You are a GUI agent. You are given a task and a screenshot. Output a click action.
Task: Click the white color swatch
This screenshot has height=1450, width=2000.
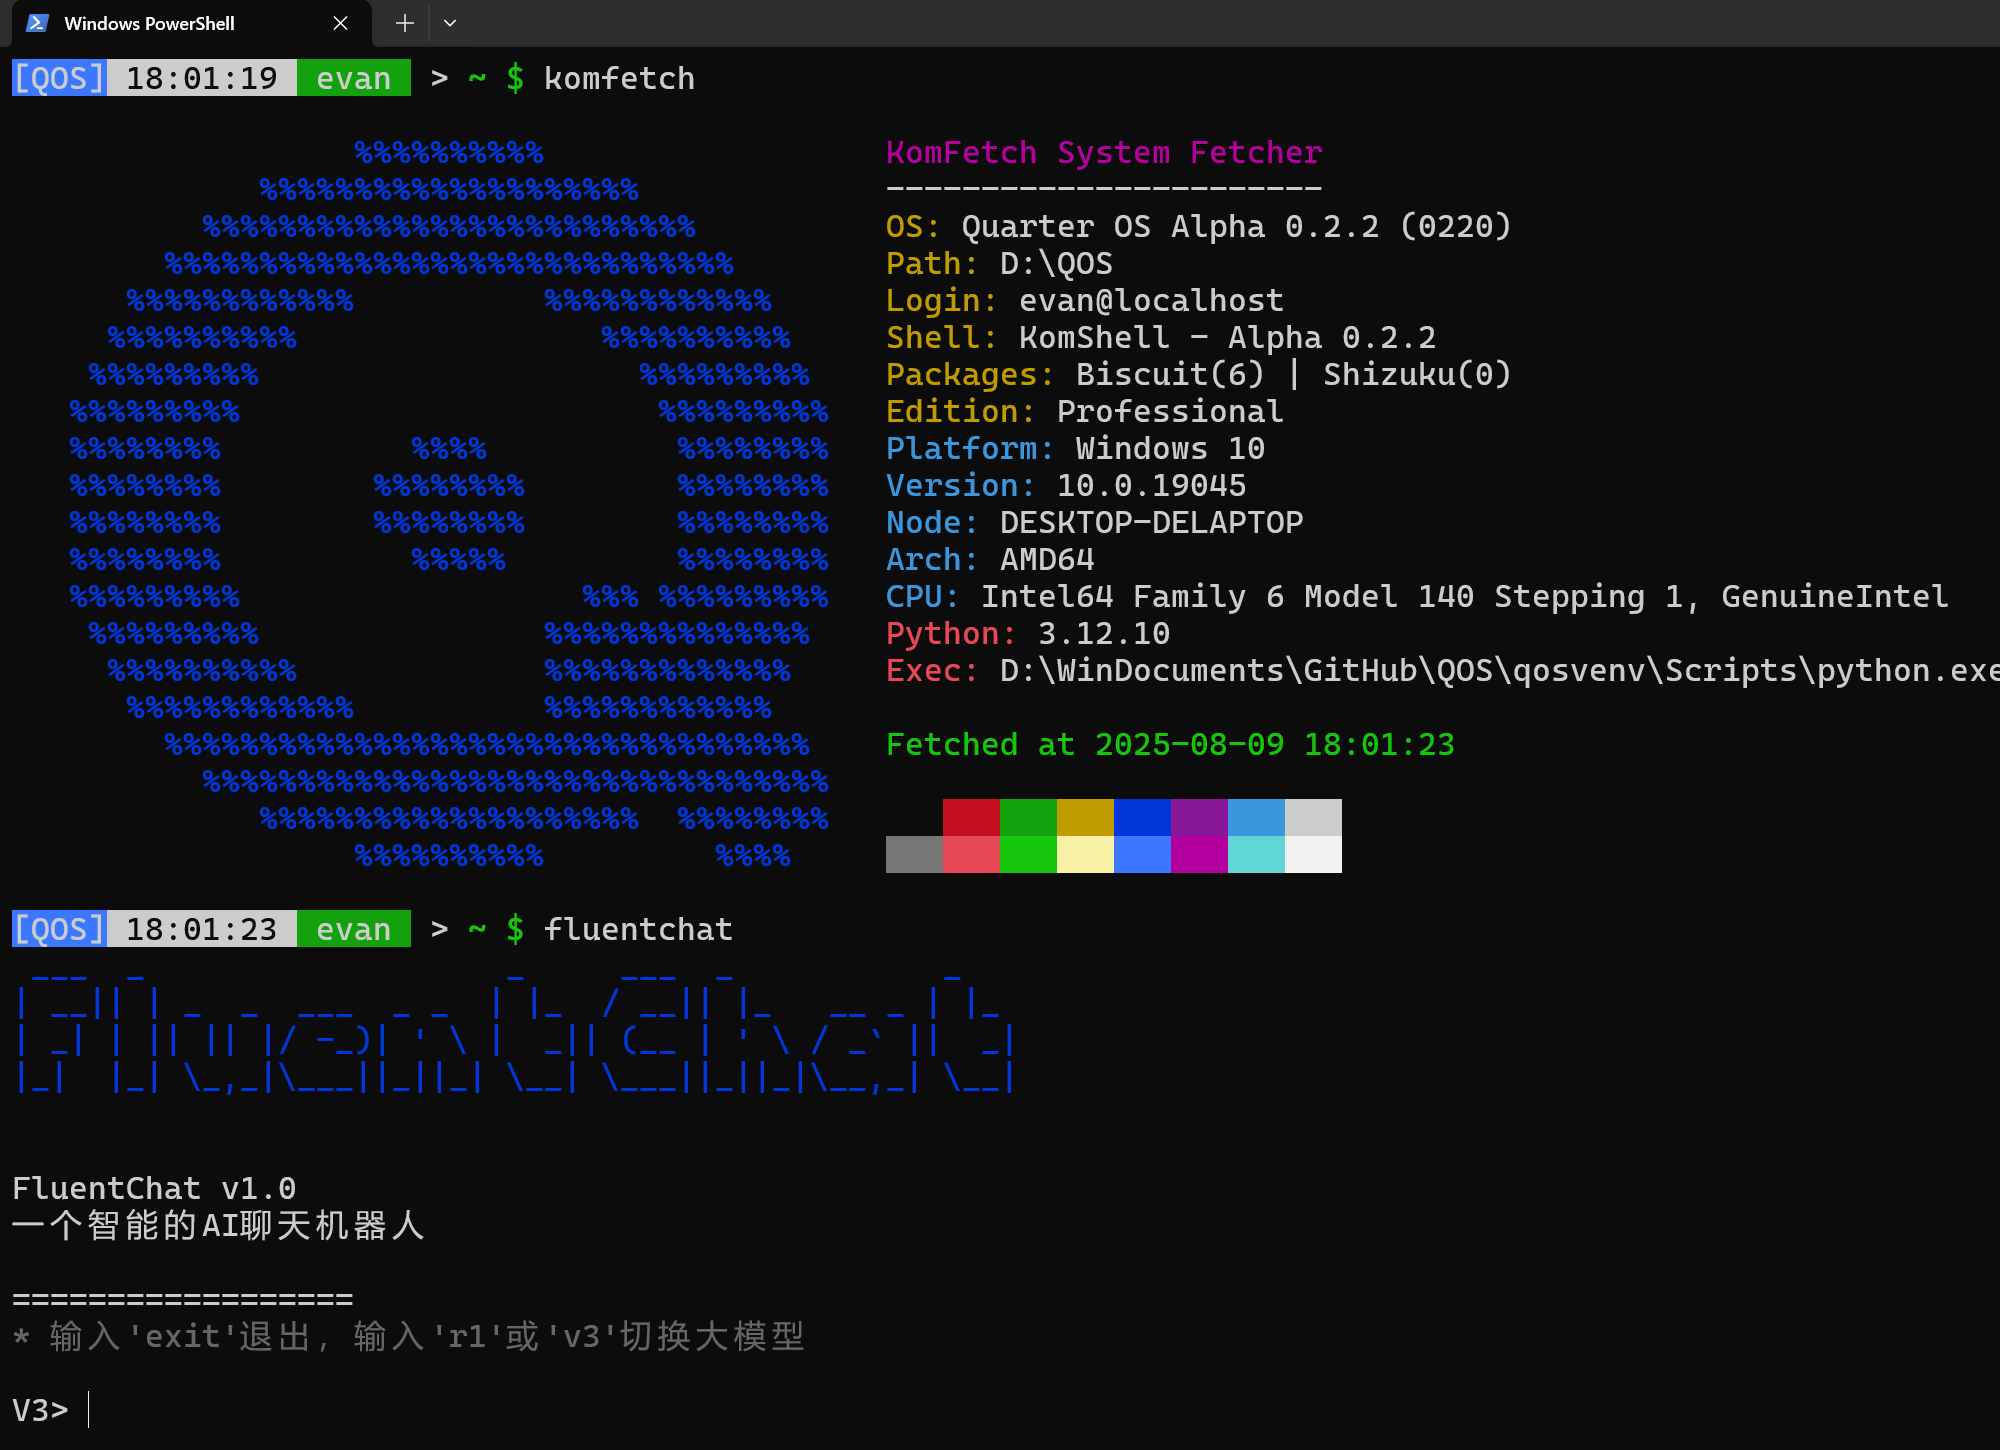point(1313,854)
